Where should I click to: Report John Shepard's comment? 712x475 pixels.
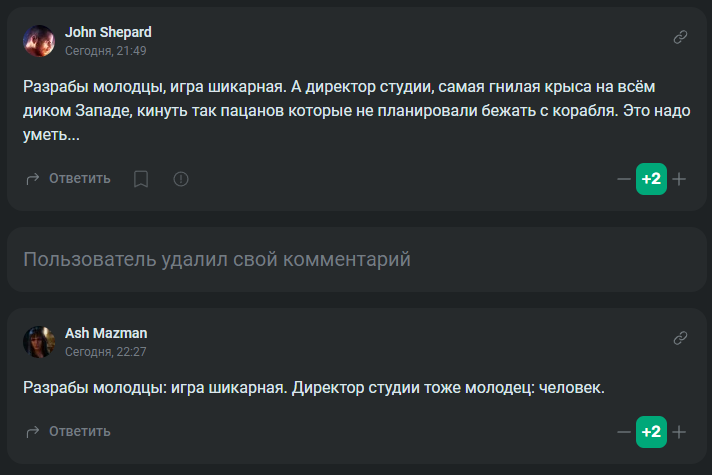(x=181, y=179)
